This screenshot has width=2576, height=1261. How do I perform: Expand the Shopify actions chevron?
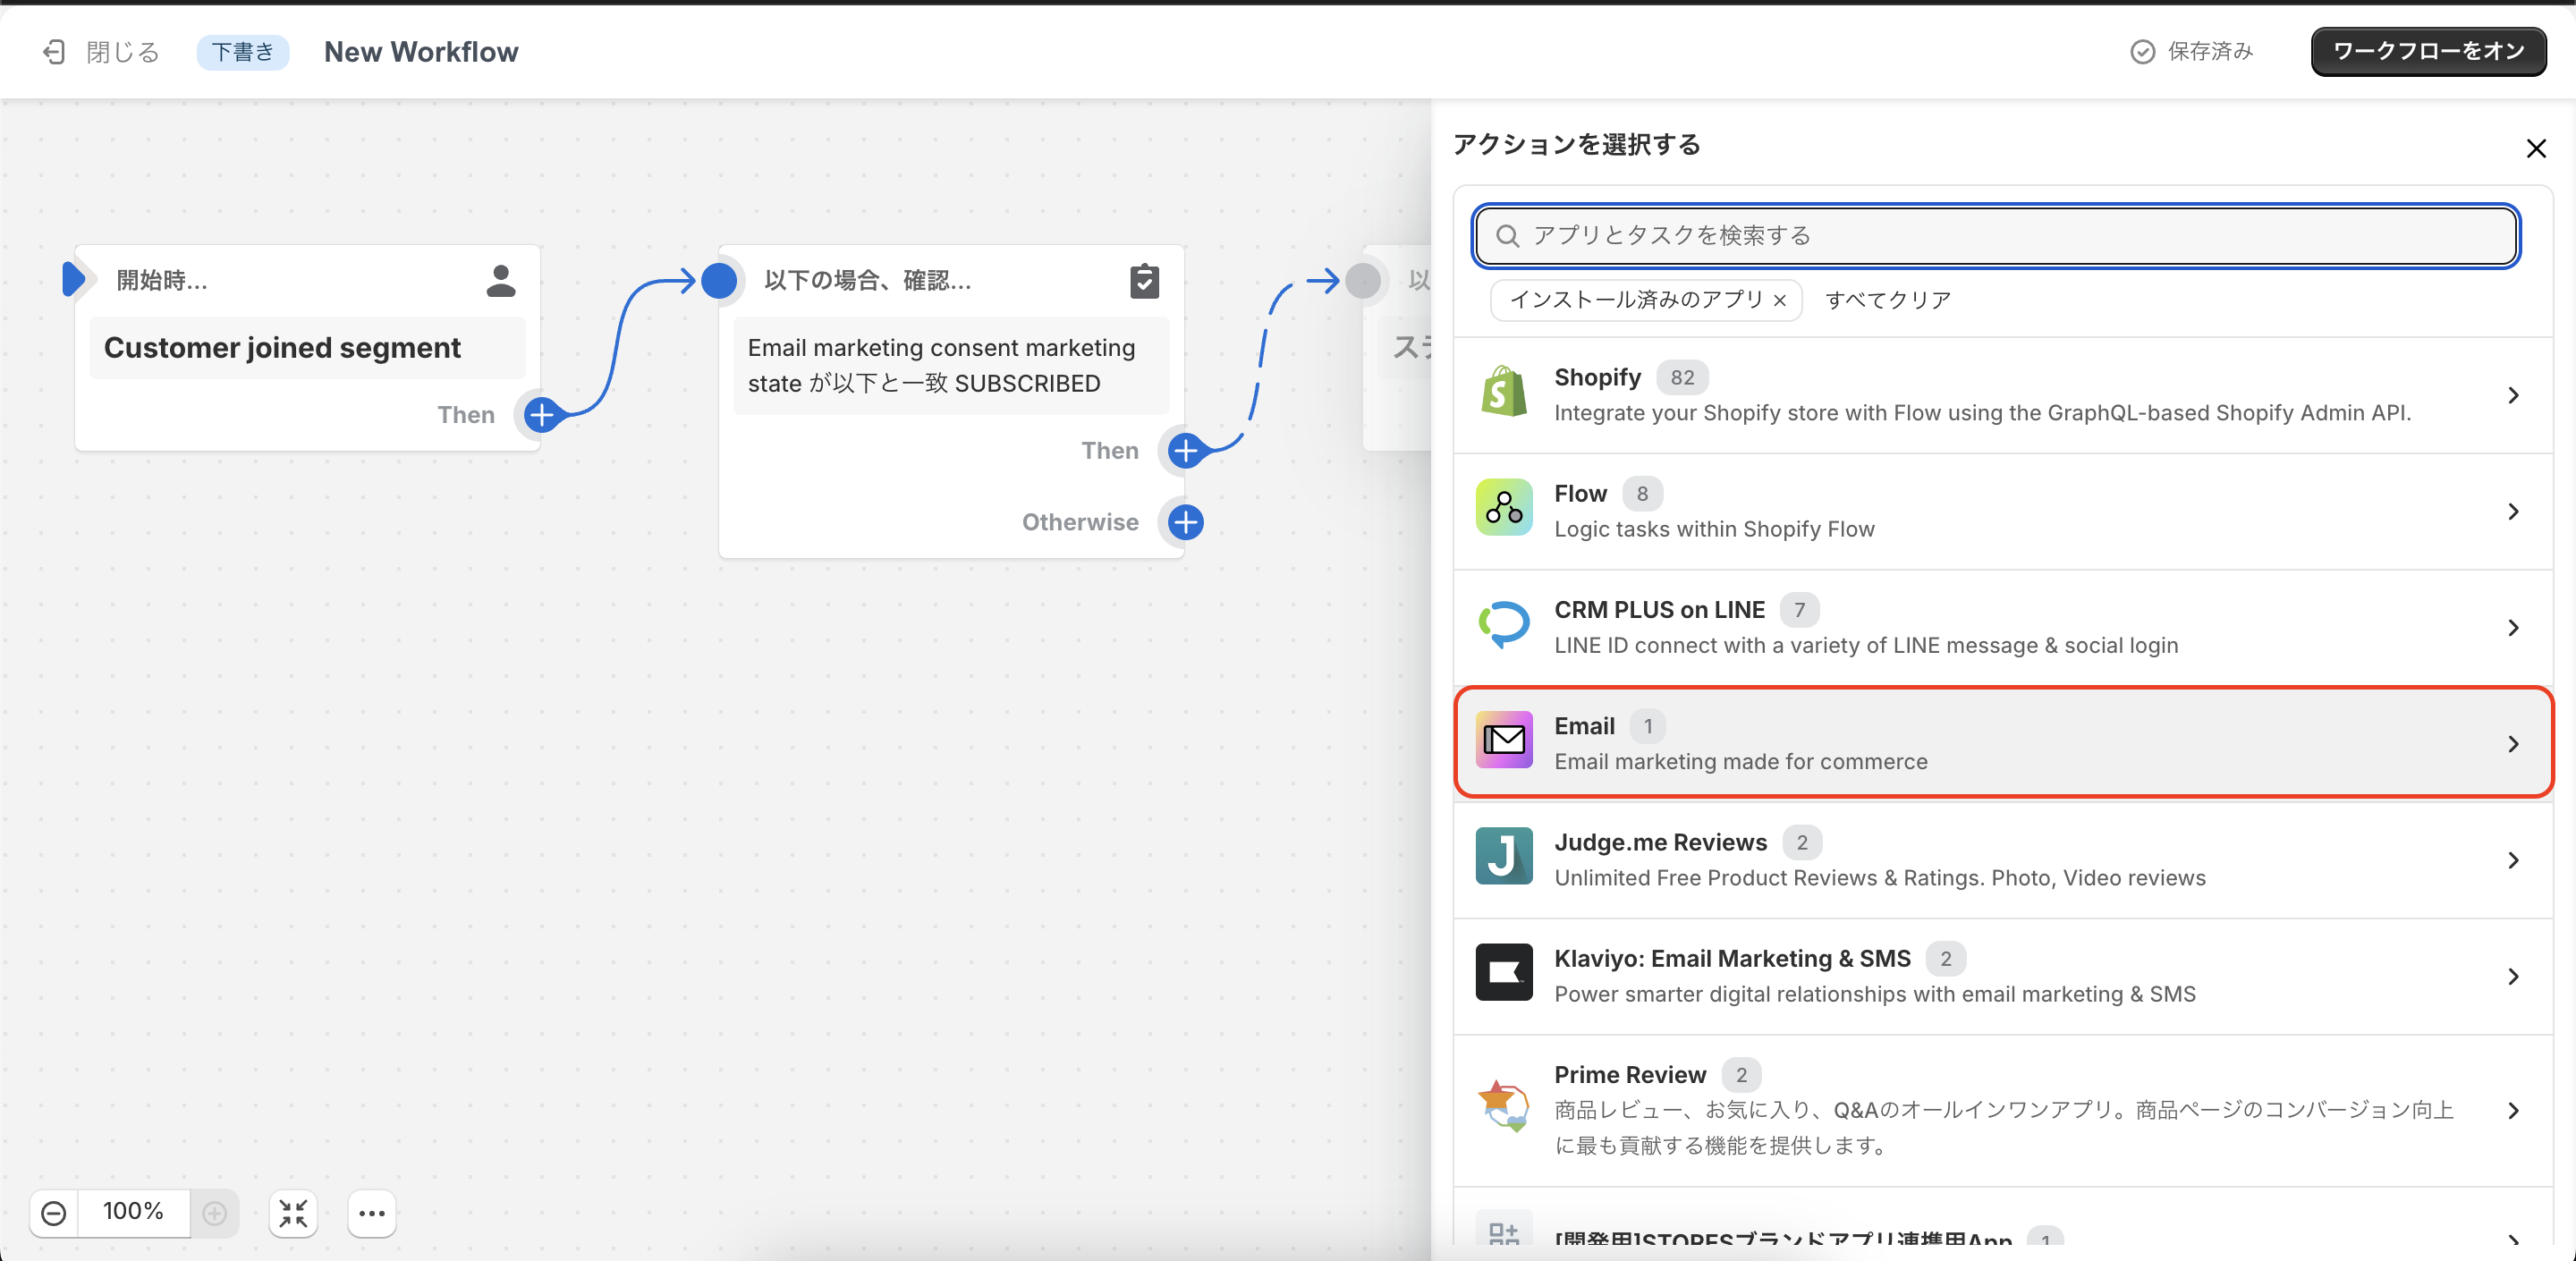[x=2512, y=396]
